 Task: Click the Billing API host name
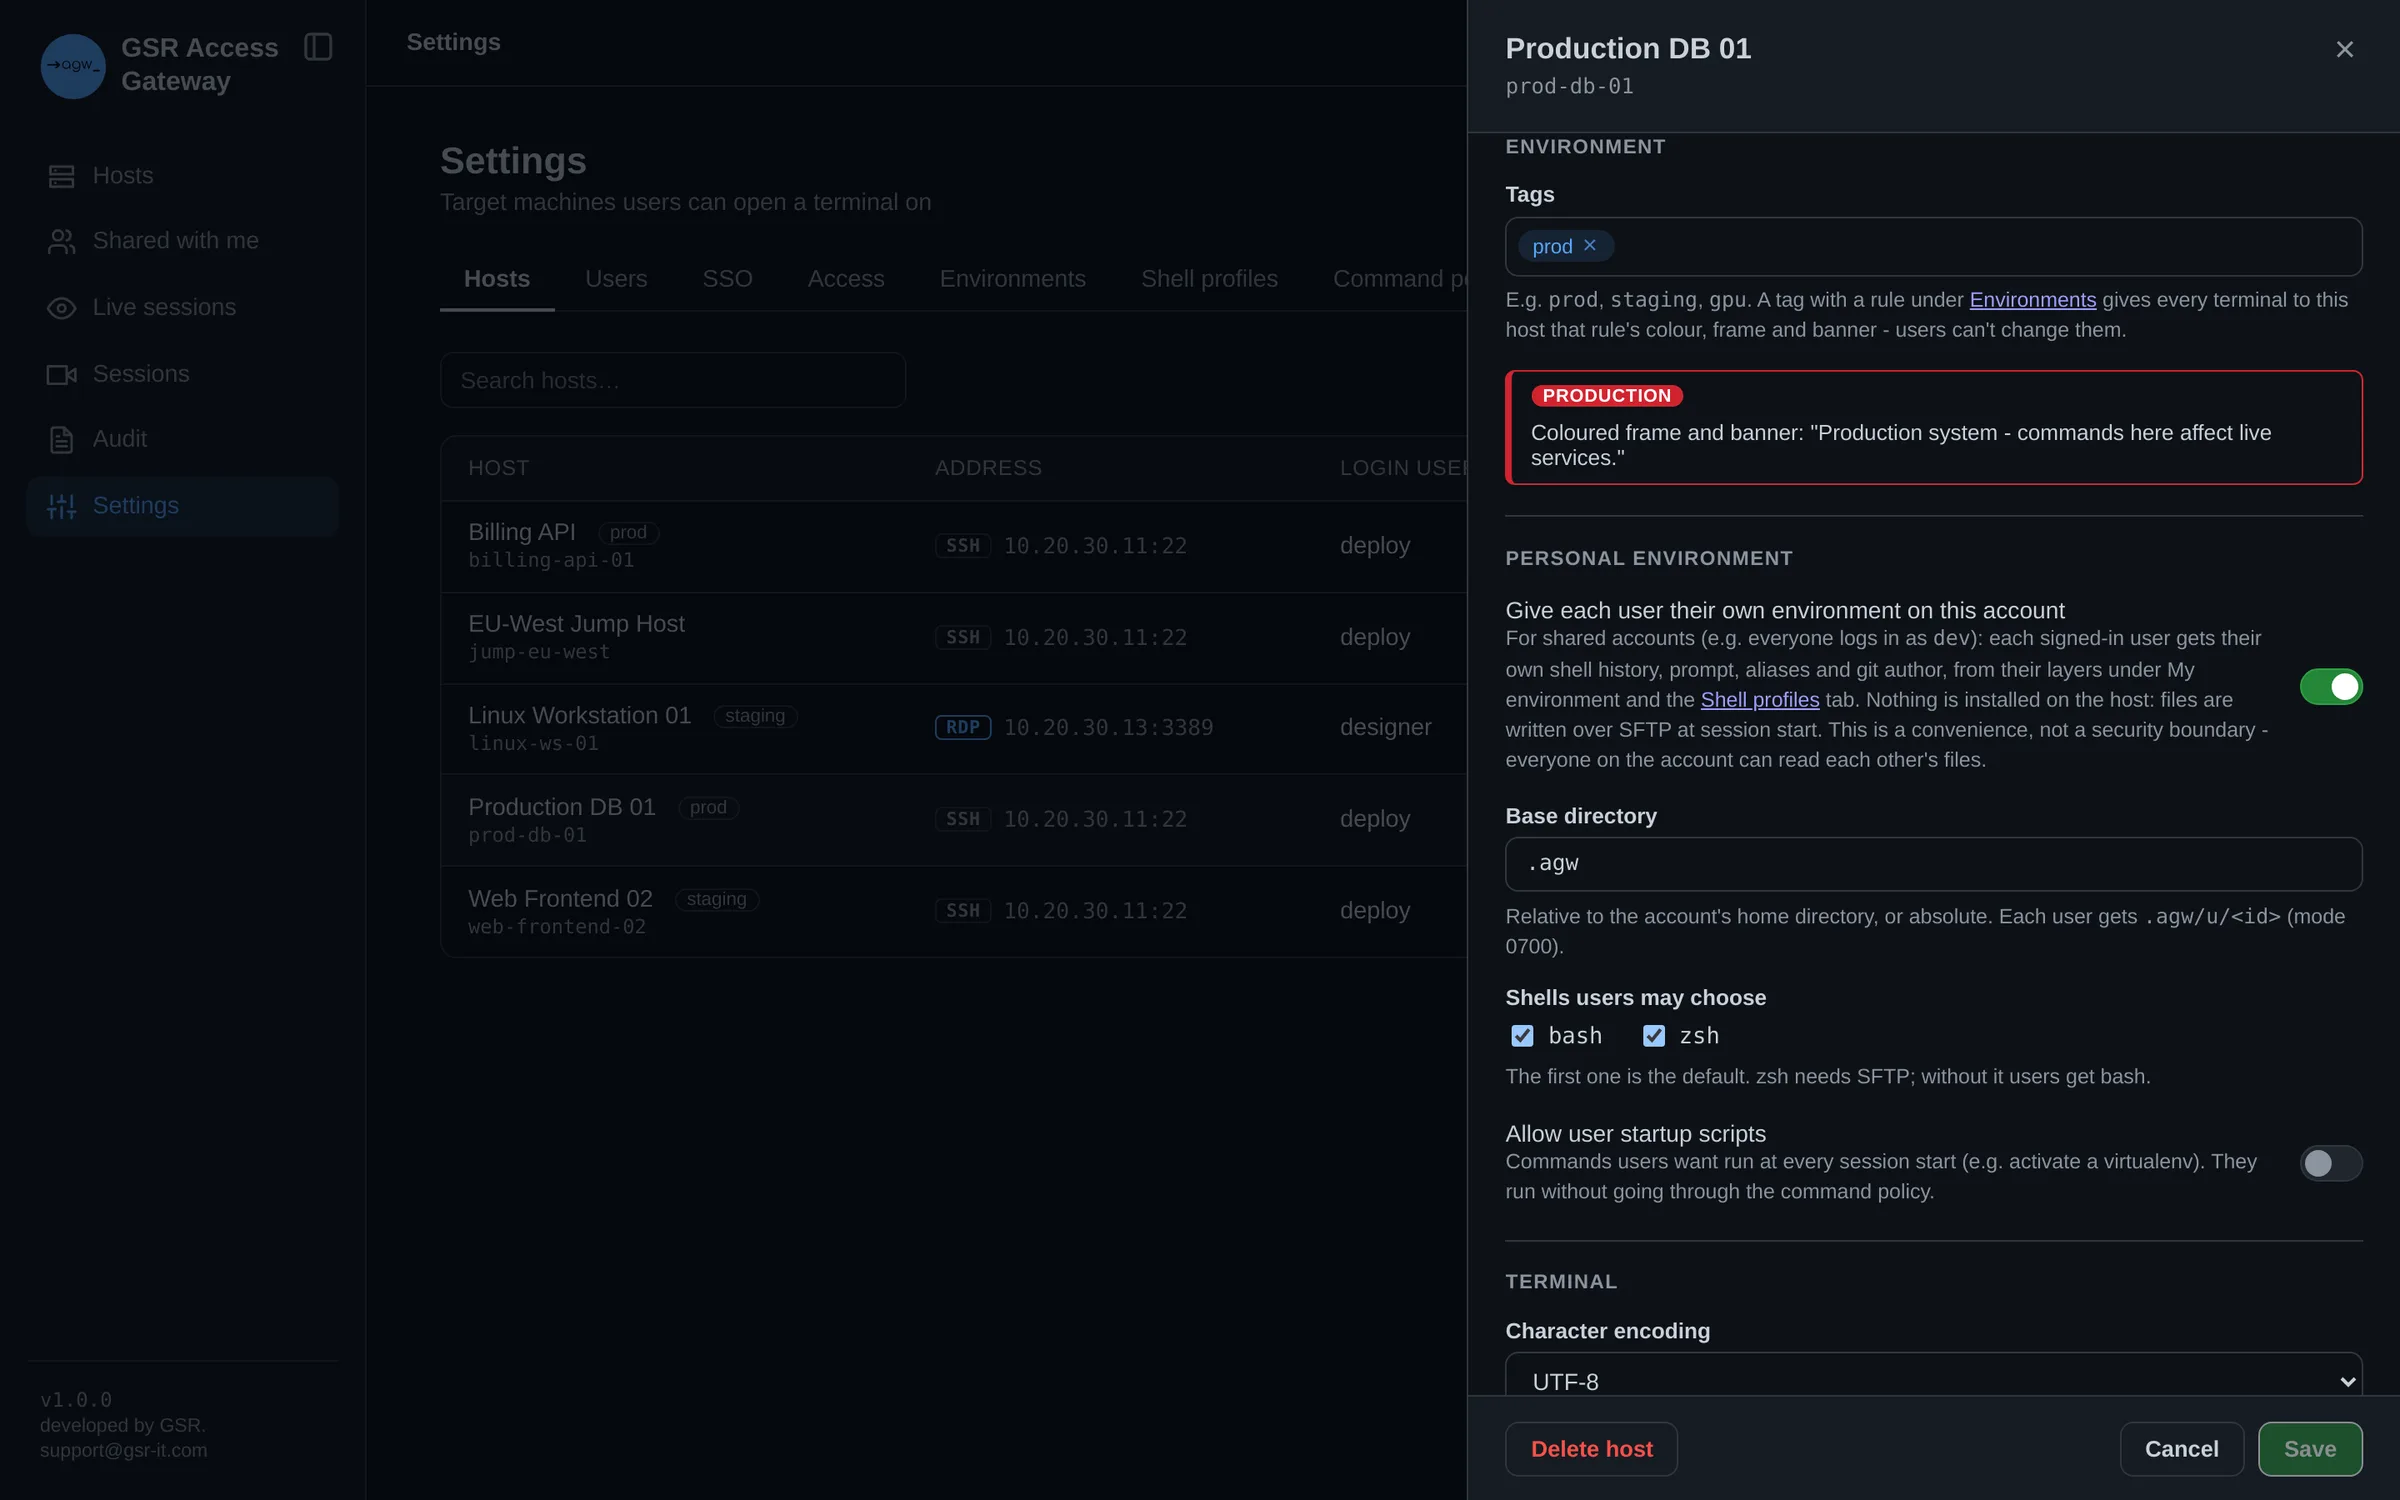click(521, 532)
